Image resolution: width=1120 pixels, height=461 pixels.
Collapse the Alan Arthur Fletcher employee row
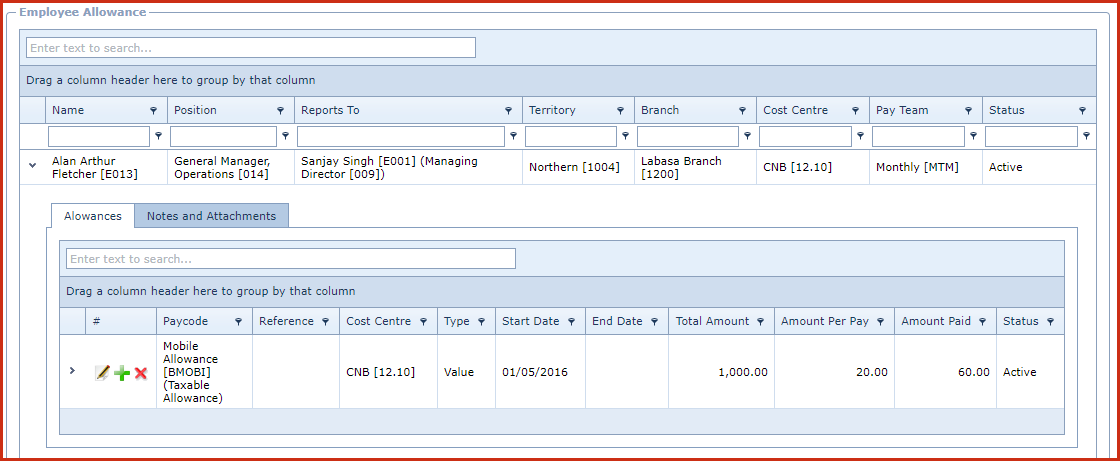pyautogui.click(x=32, y=167)
